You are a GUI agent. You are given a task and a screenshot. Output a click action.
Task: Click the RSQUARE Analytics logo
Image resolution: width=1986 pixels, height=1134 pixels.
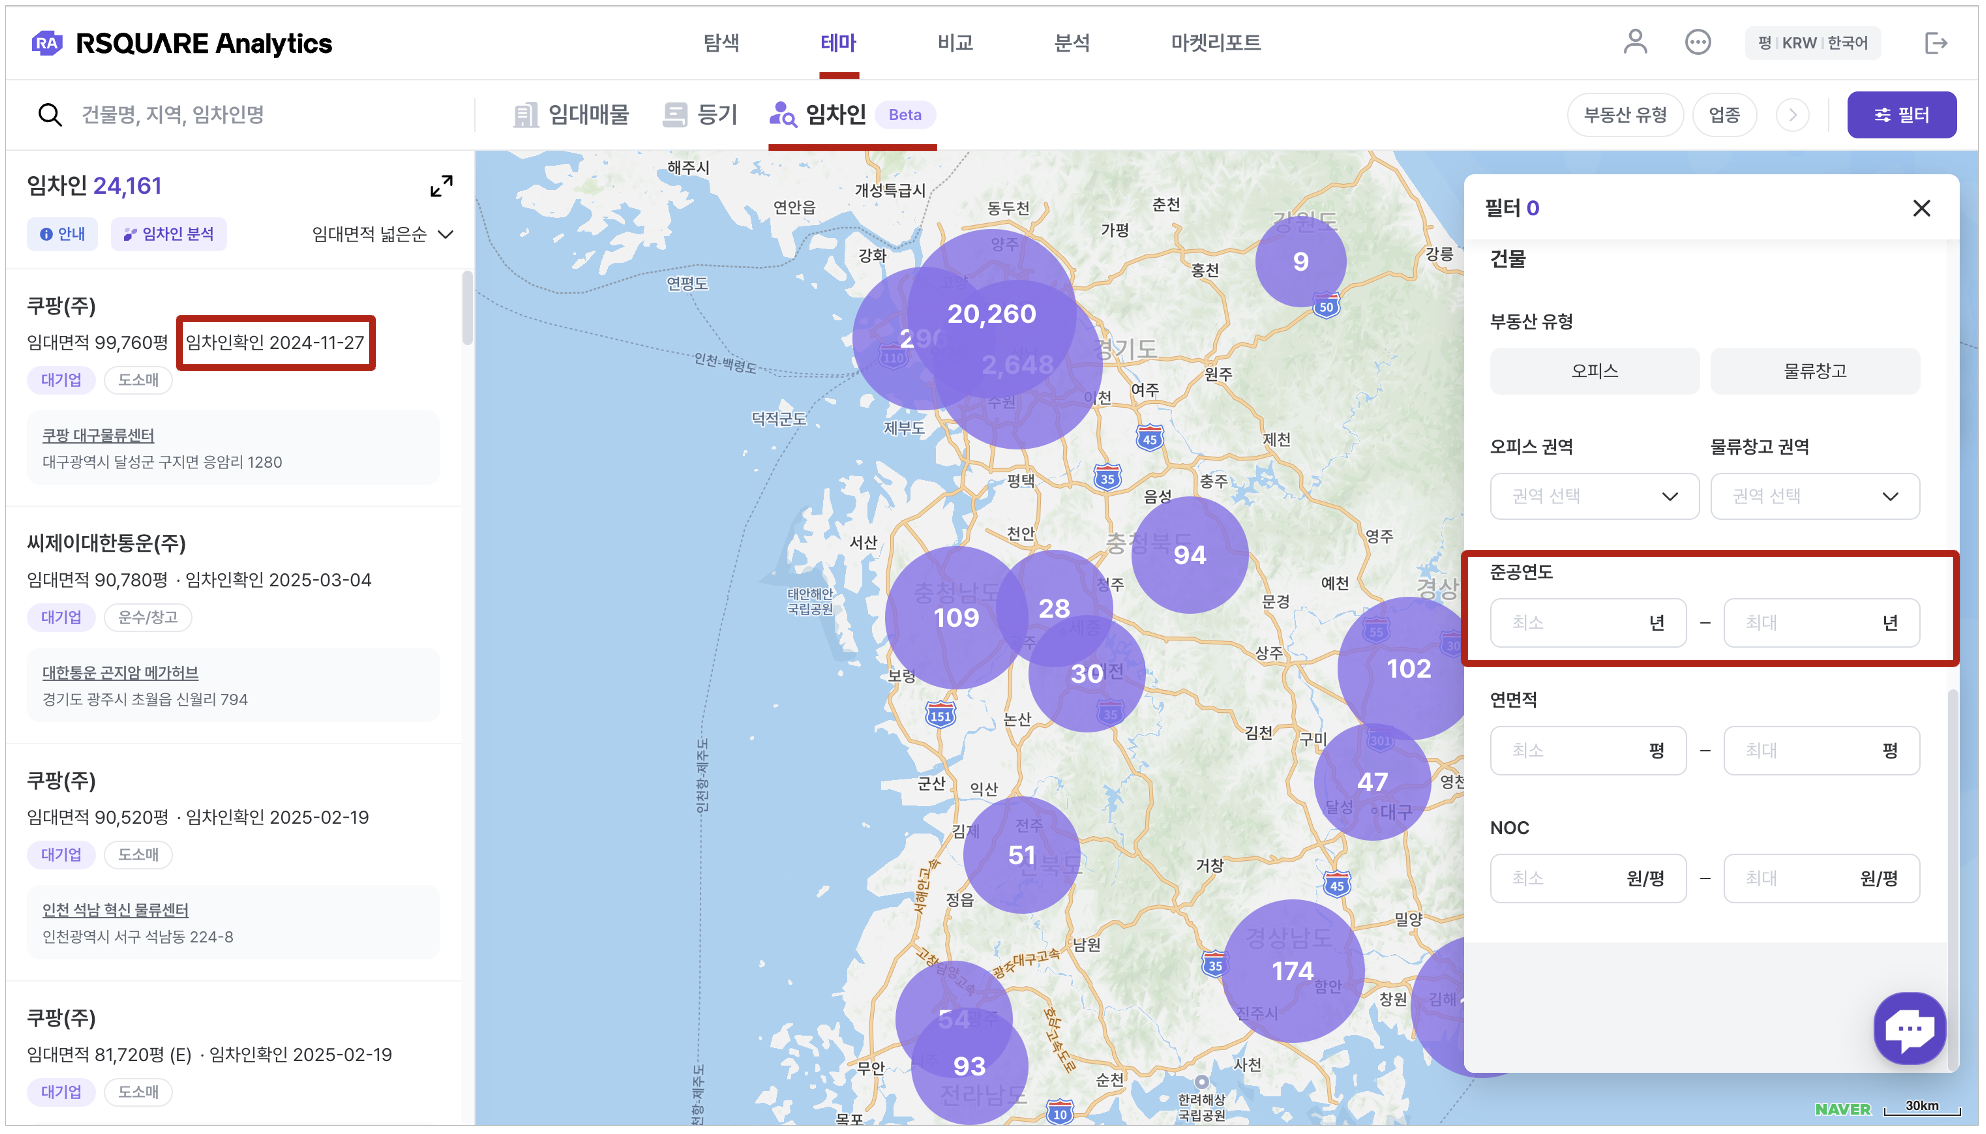(x=182, y=43)
